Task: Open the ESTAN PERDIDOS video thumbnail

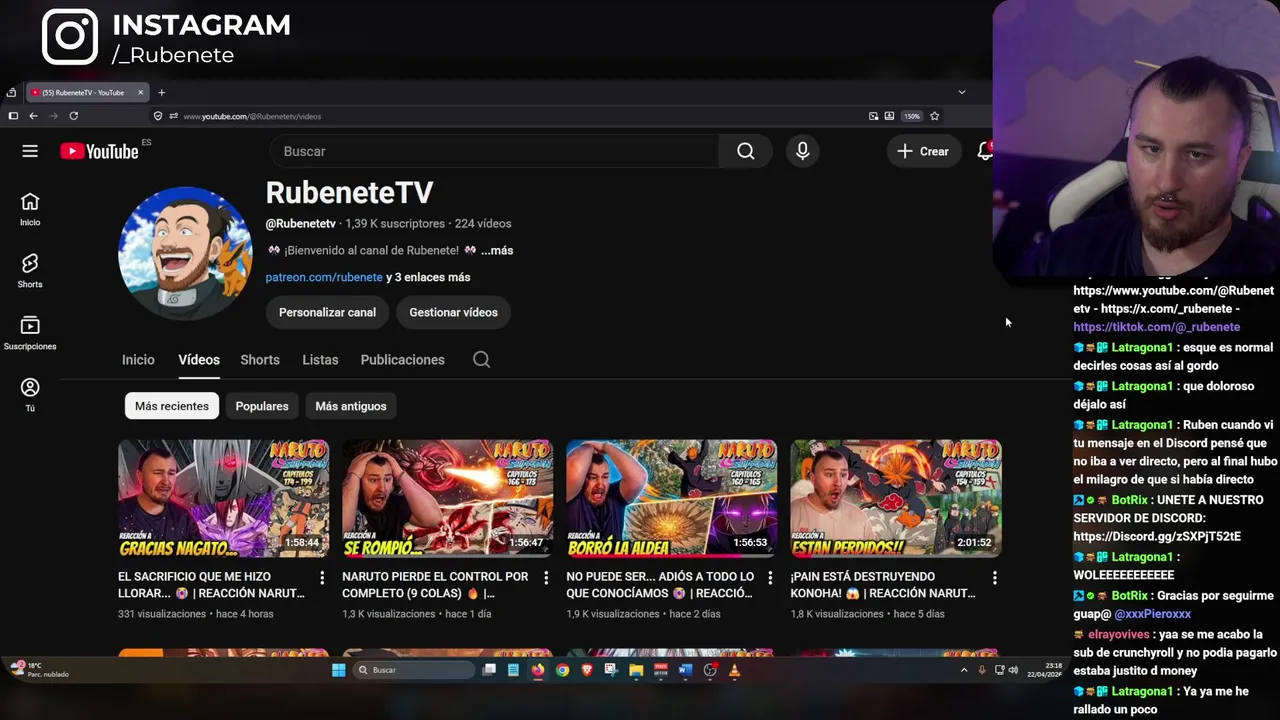Action: tap(895, 498)
